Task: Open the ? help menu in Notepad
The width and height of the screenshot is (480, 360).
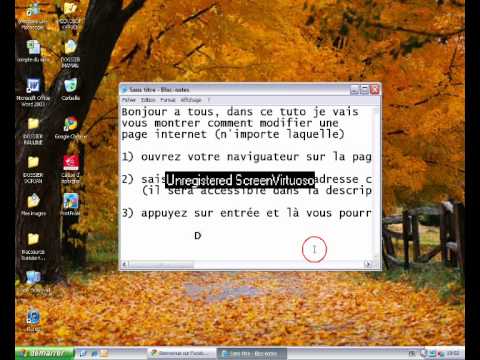Action: coord(209,100)
